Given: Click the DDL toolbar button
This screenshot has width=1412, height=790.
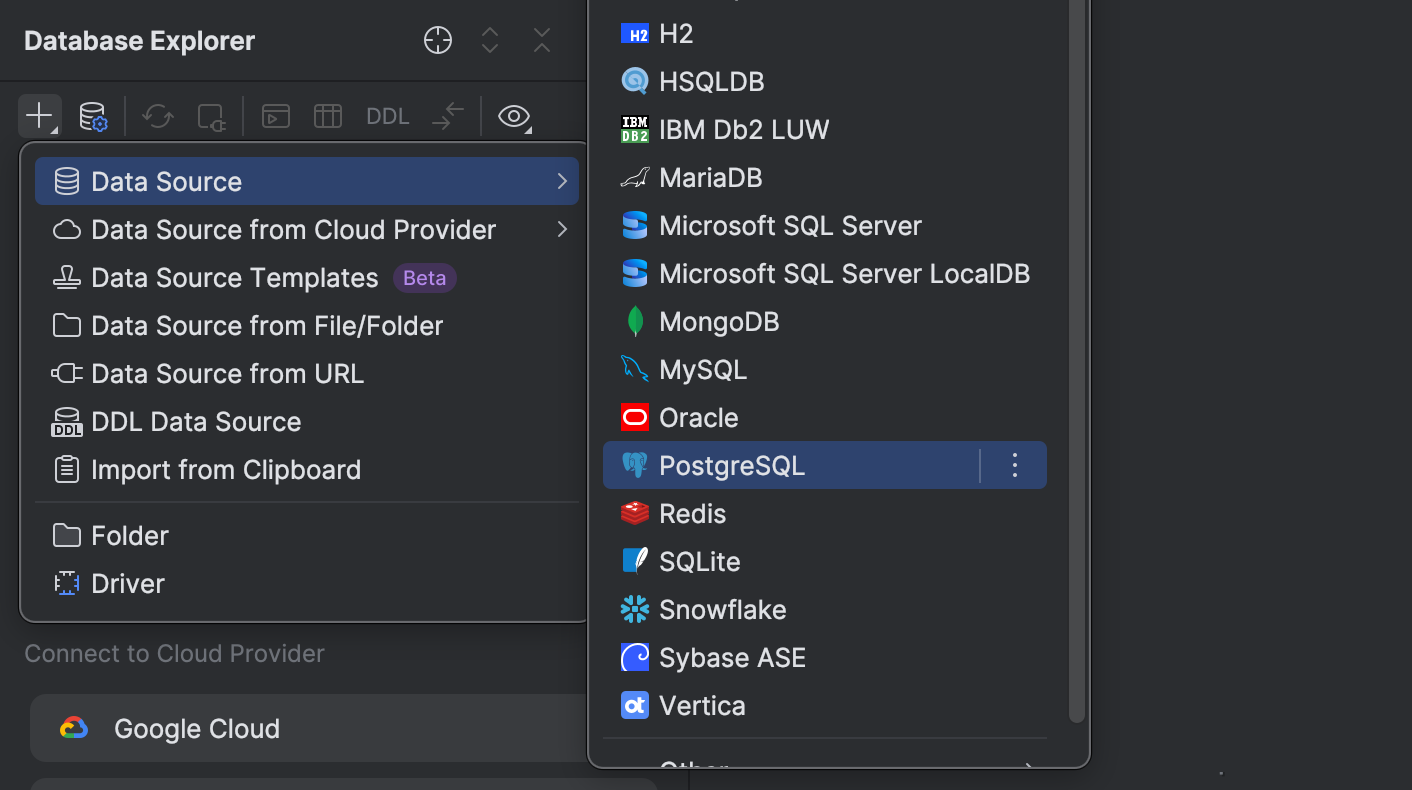Looking at the screenshot, I should [388, 116].
